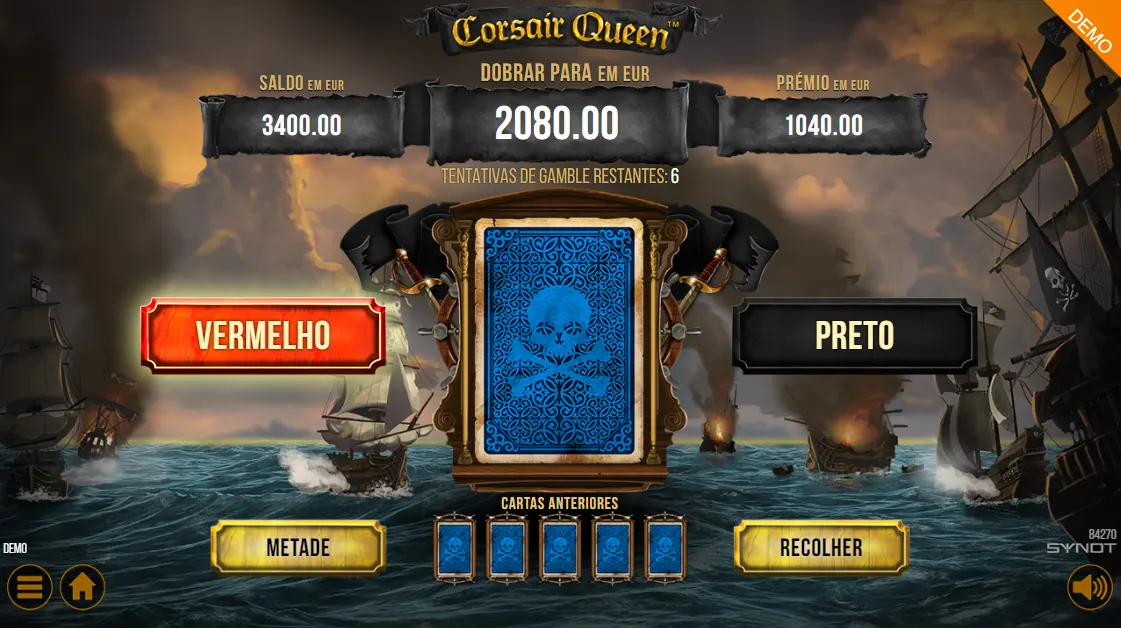Click the DOBRAR PARA amount 2080.00

pos(557,123)
